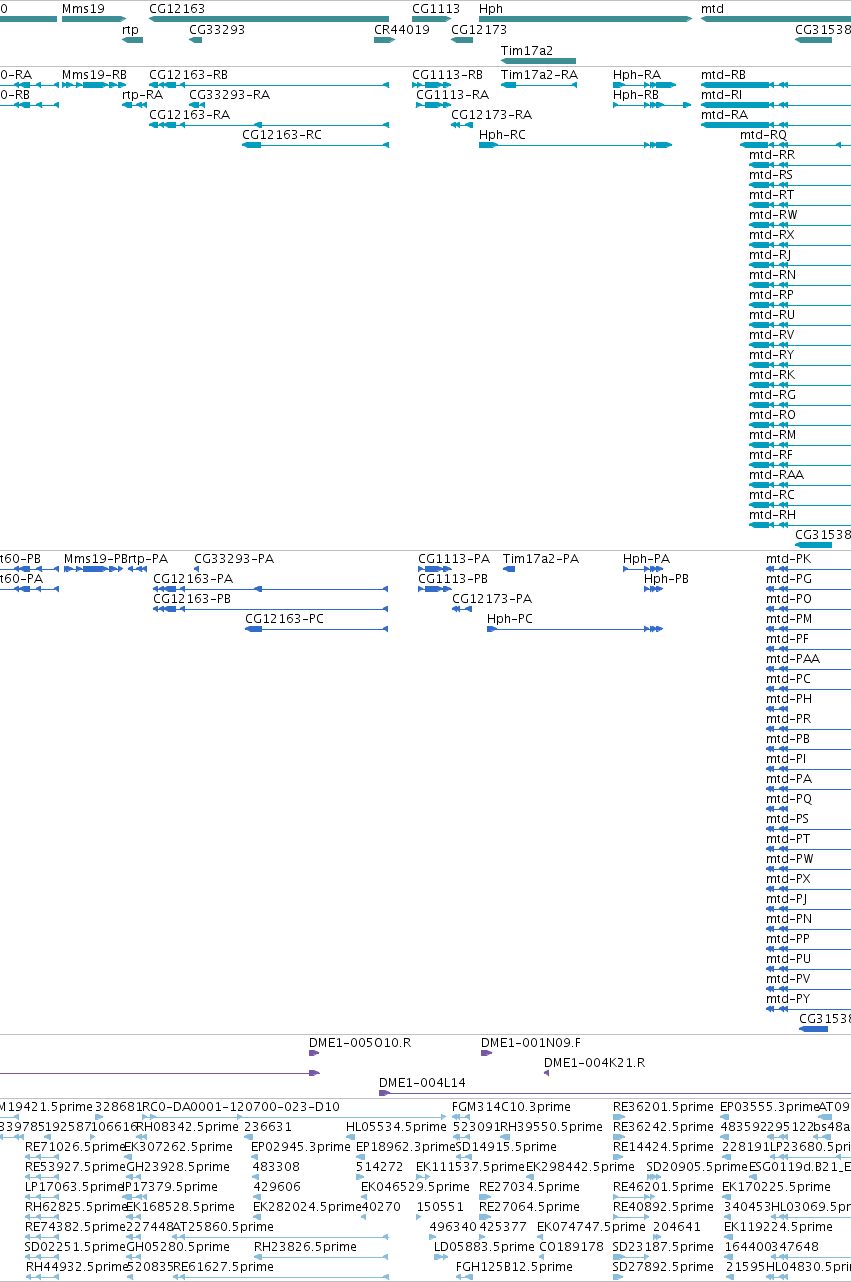Select the CG33293-PA protein
The width and height of the screenshot is (851, 1282).
198,569
